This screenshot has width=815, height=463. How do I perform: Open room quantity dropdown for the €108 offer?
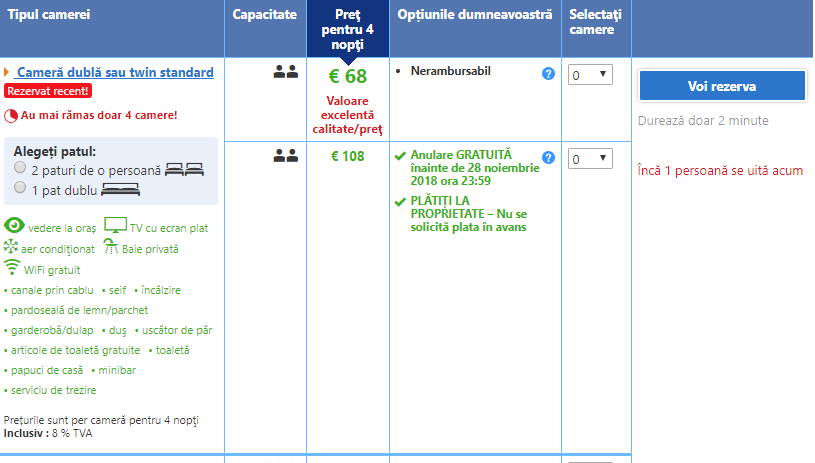[x=589, y=159]
